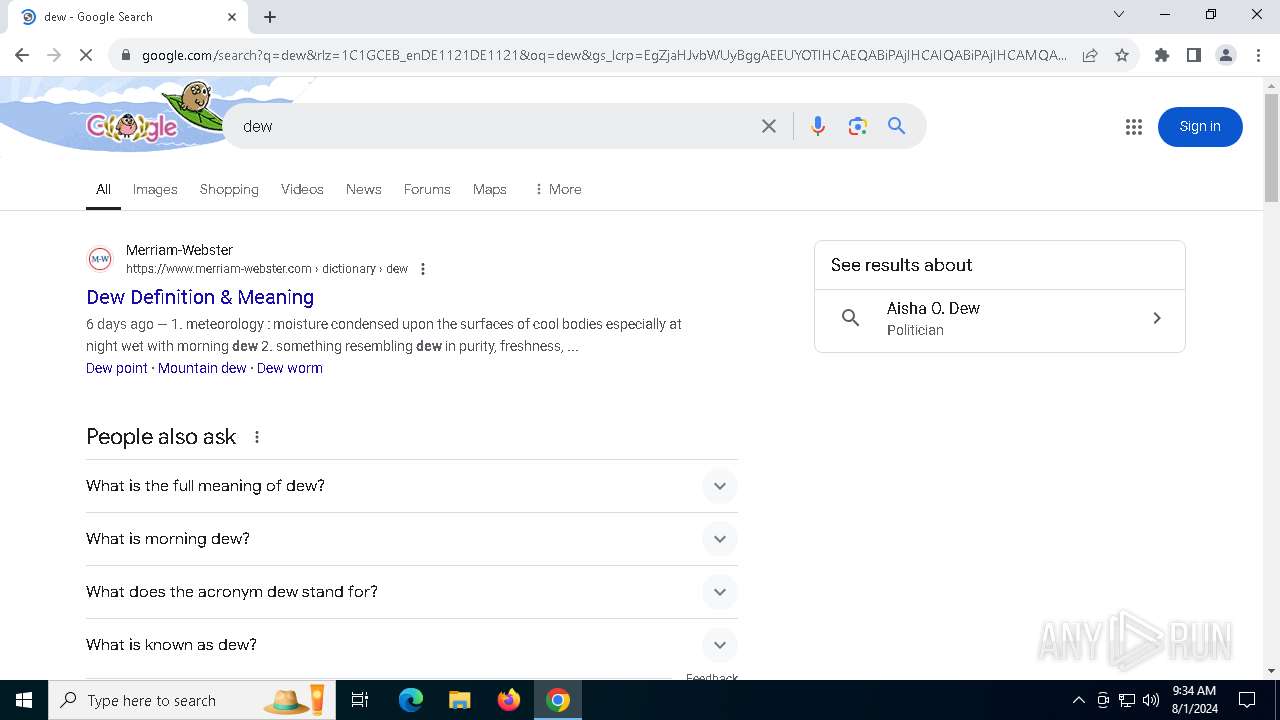Open the More search filters dropdown
Screen dimensions: 1280x720
point(558,189)
